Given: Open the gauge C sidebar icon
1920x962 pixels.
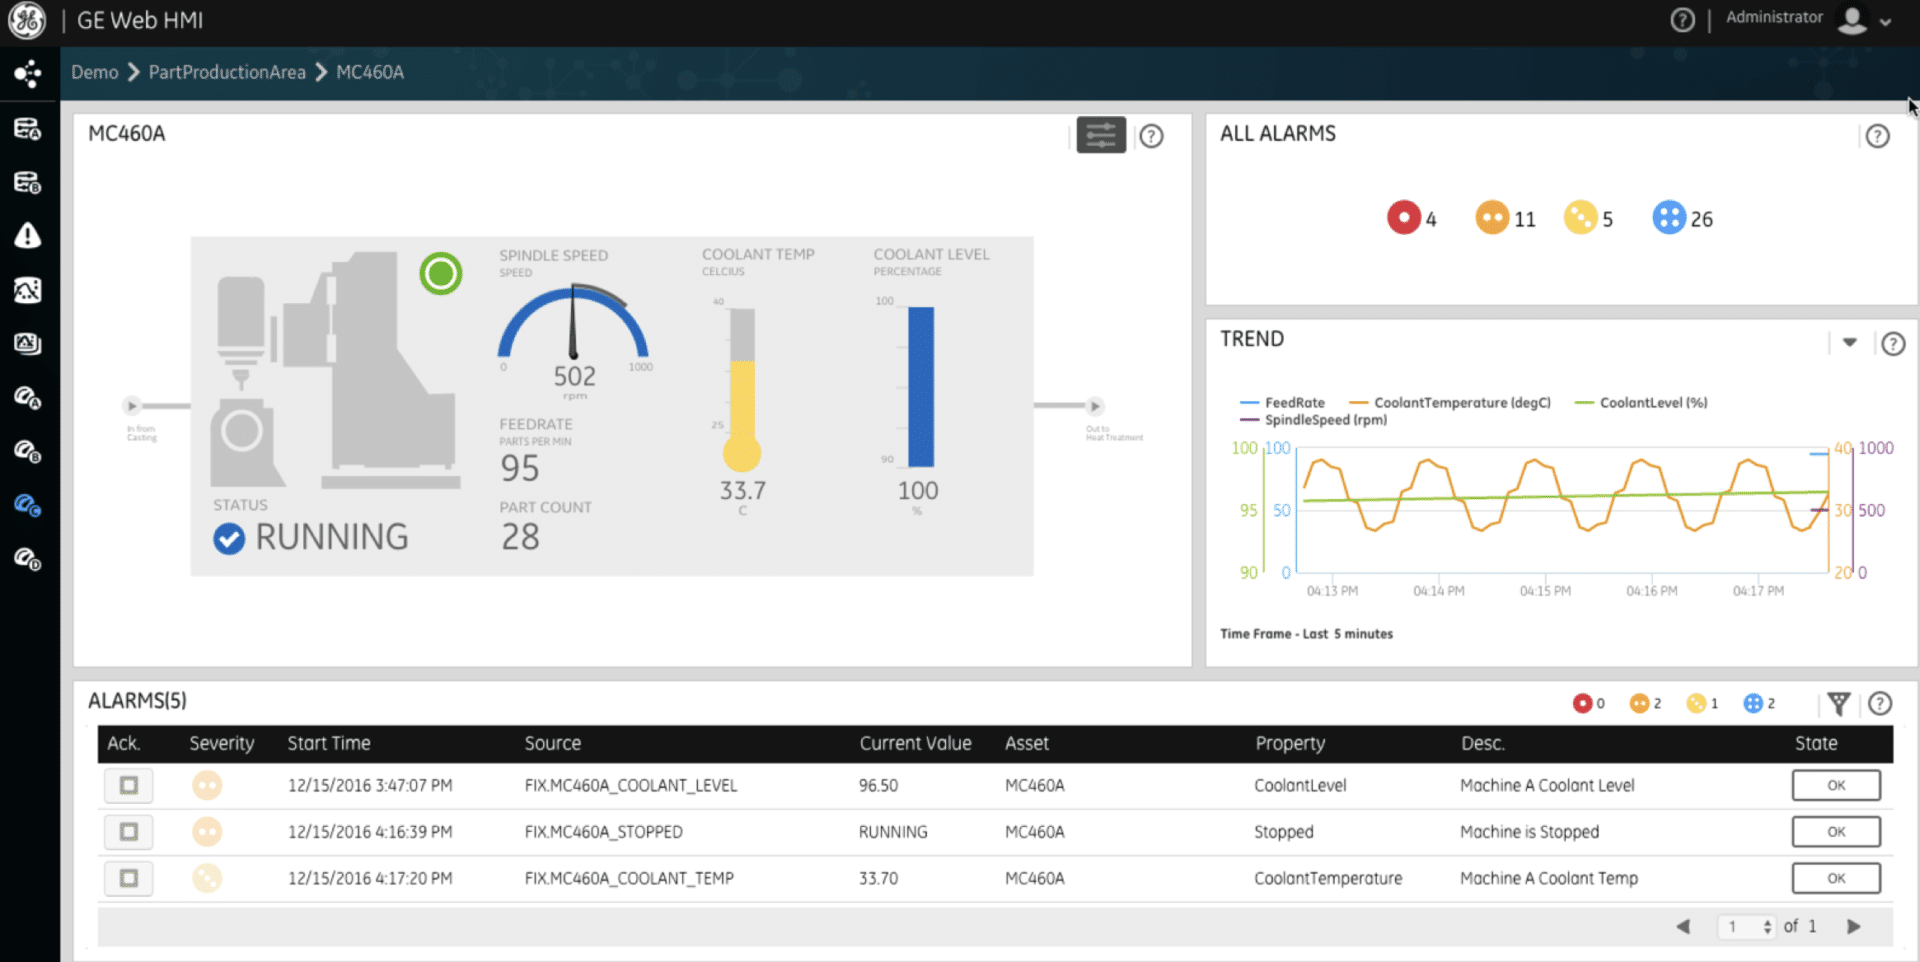Looking at the screenshot, I should tap(28, 506).
